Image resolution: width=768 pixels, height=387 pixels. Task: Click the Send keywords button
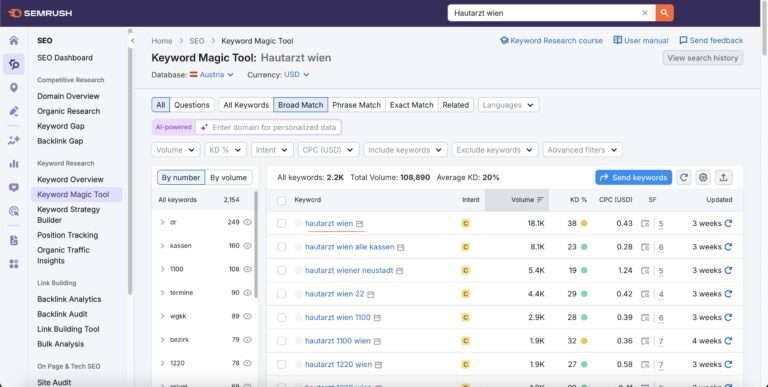(x=633, y=177)
